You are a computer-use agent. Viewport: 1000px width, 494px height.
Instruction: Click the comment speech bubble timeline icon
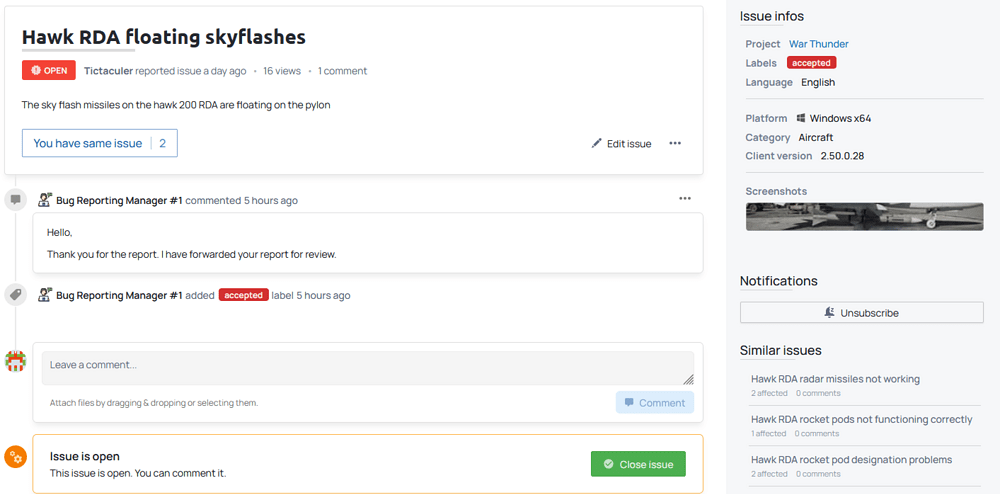pyautogui.click(x=15, y=200)
